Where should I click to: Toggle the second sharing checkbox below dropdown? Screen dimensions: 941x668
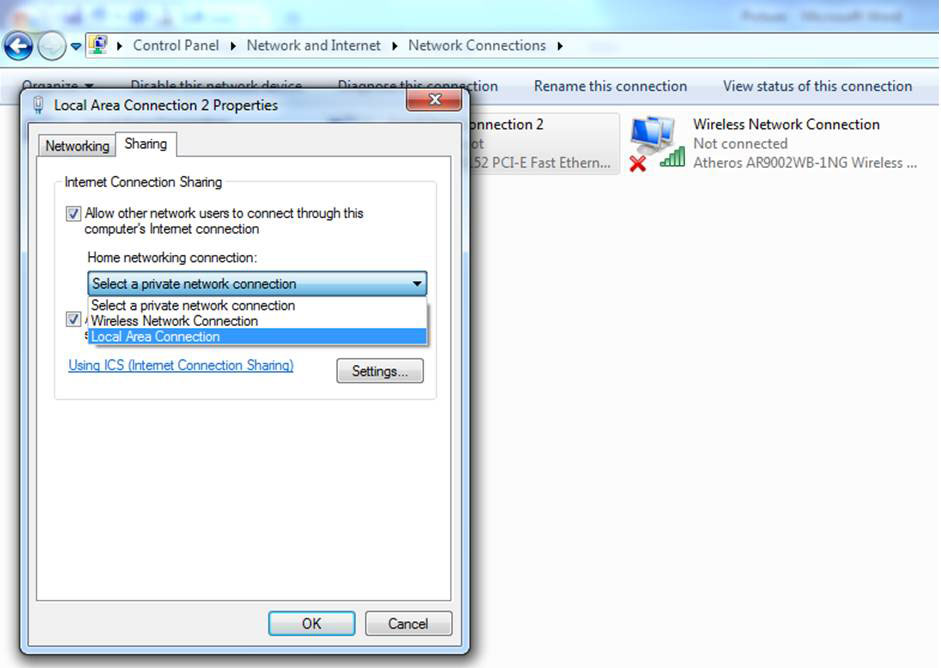click(x=73, y=319)
